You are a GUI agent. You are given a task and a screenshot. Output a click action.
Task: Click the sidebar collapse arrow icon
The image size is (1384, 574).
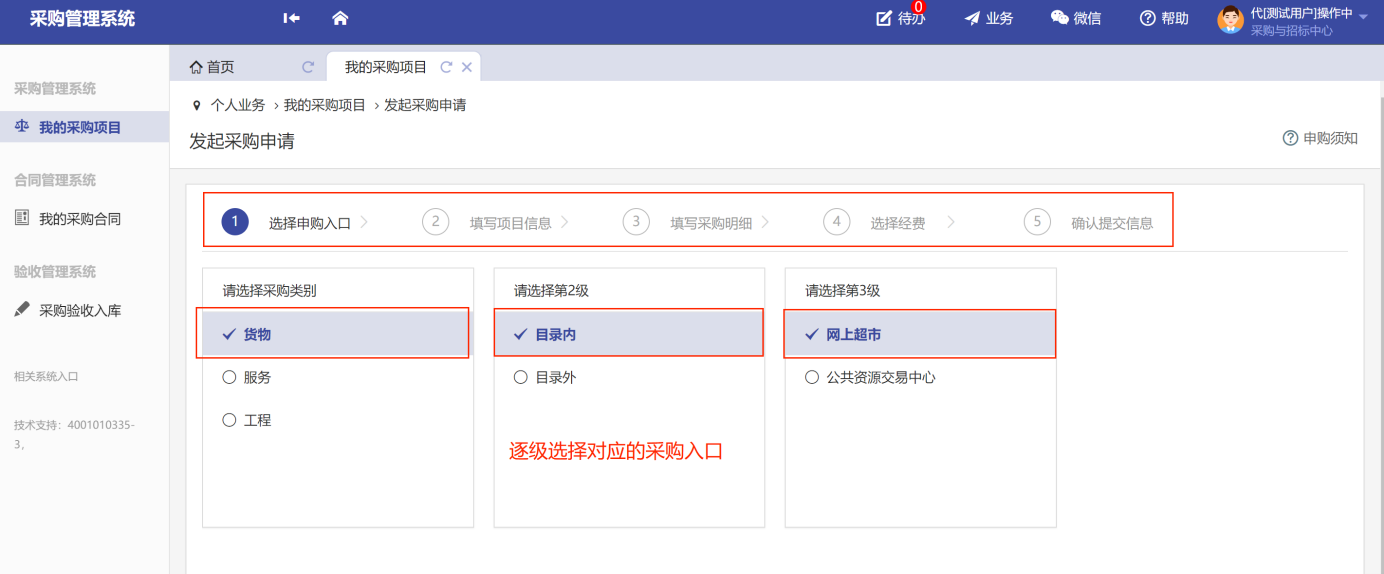291,18
